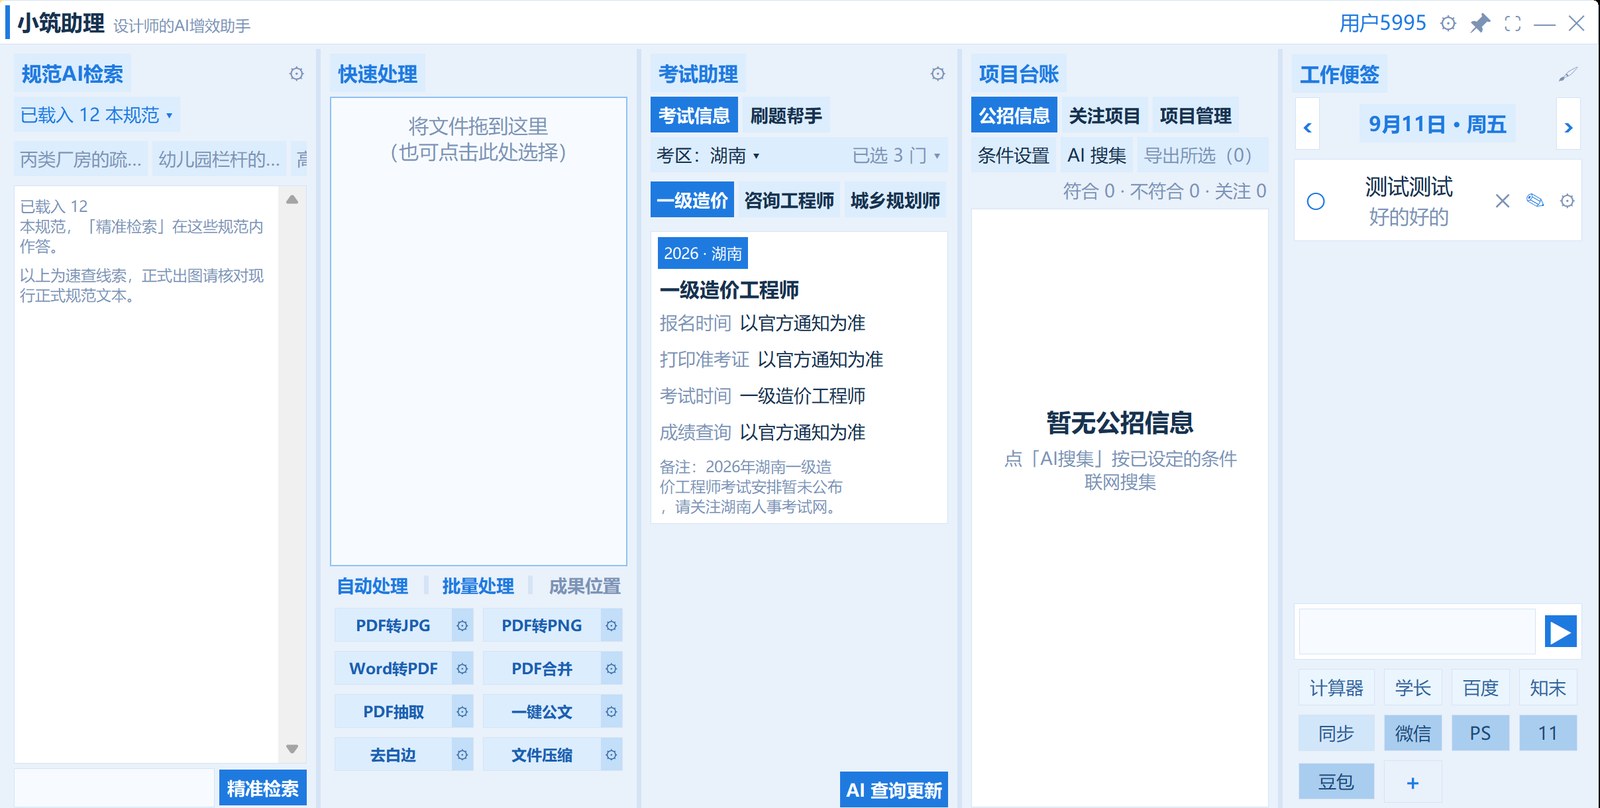The image size is (1600, 808).
Task: Run PDF转JPG conversion
Action: point(393,625)
